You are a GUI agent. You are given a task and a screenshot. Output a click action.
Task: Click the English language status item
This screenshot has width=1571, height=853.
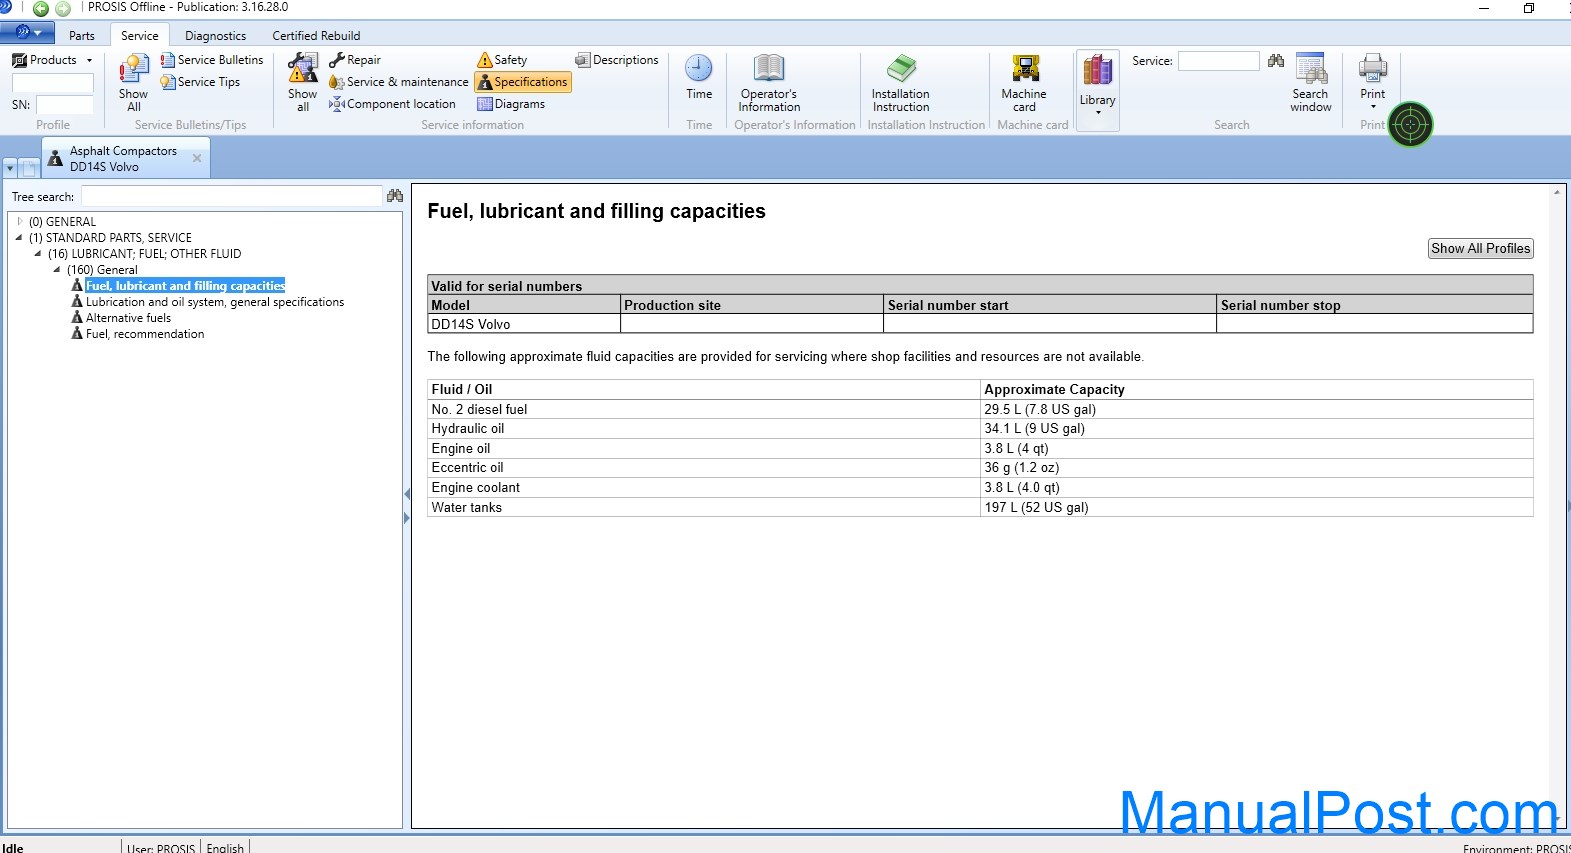(225, 848)
